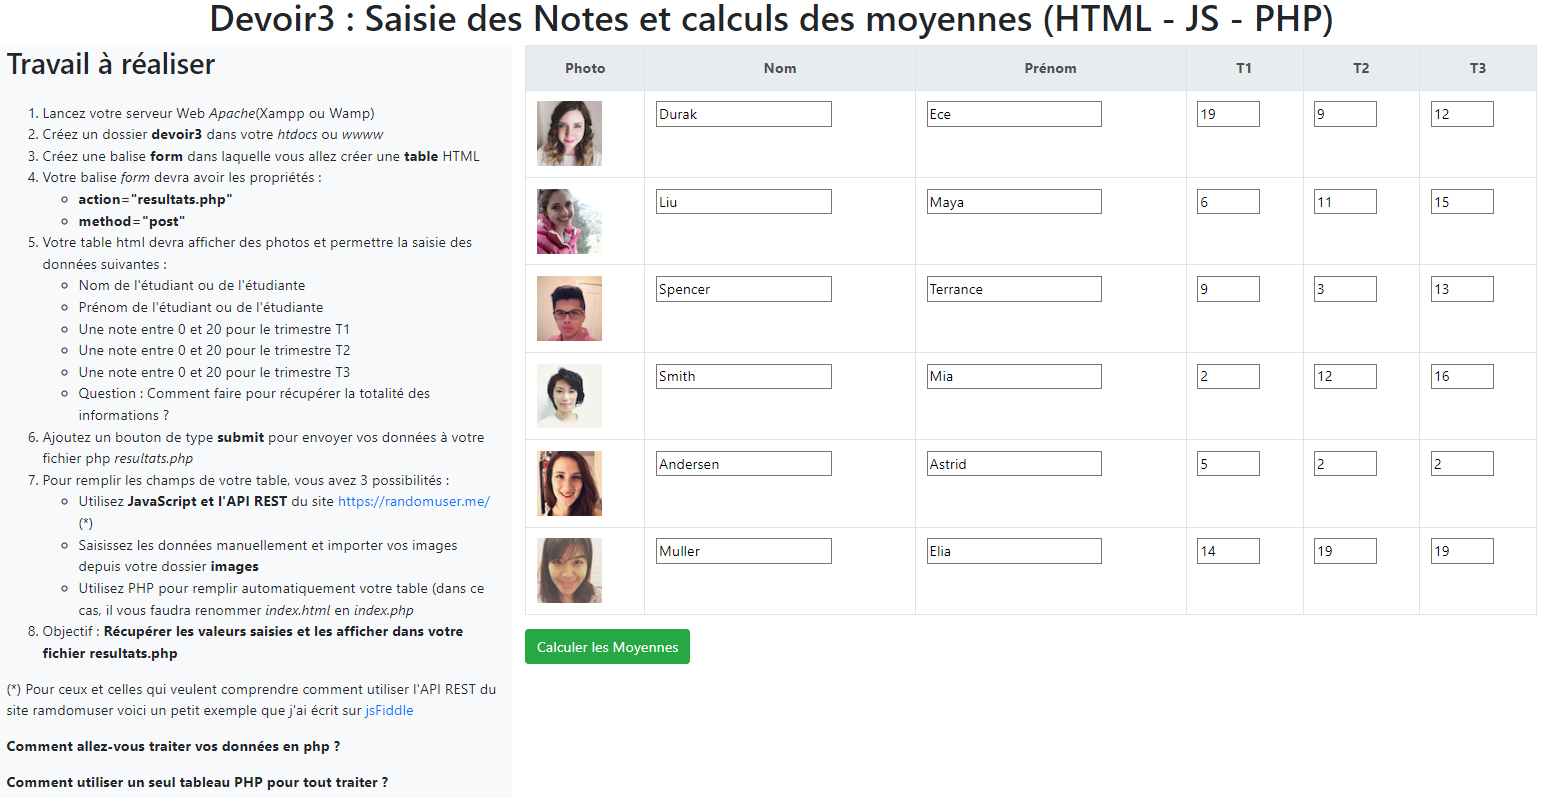Click the photo thumbnail of Ece Durak

tap(568, 133)
